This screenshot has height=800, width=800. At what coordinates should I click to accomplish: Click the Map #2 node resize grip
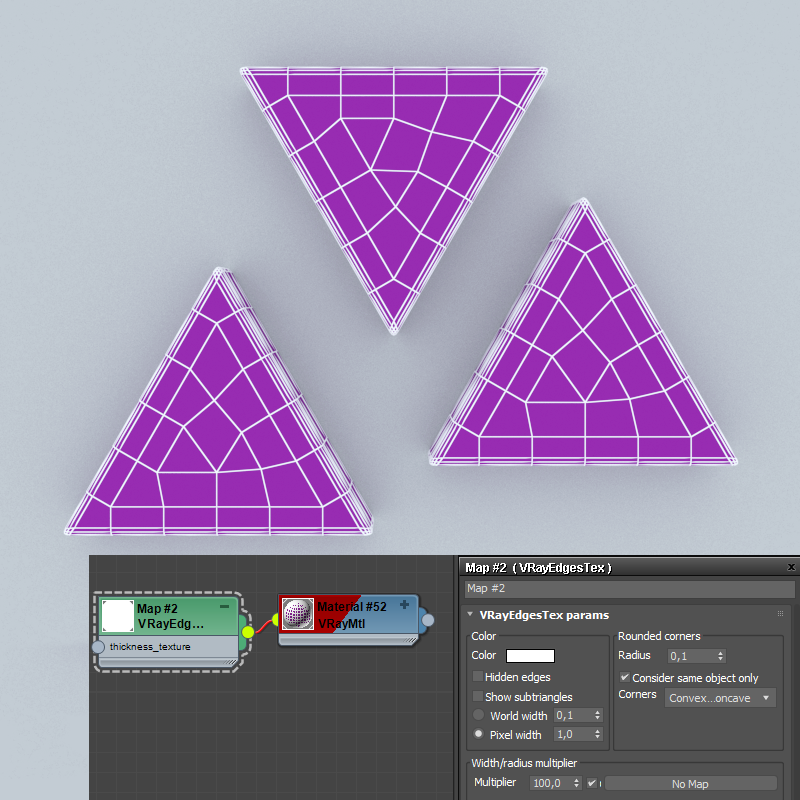coord(231,662)
